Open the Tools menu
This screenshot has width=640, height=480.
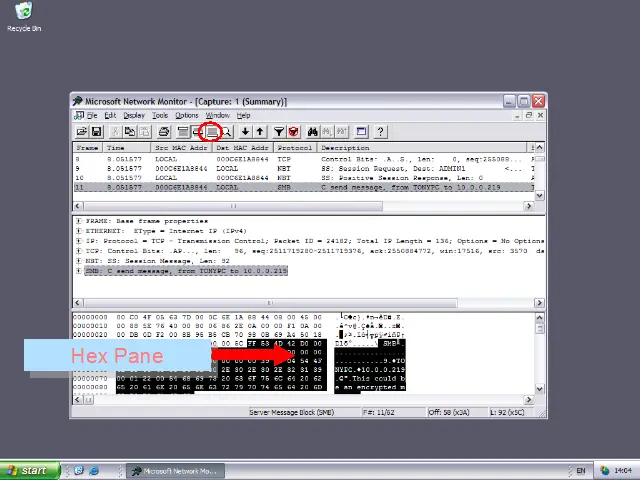pos(160,116)
